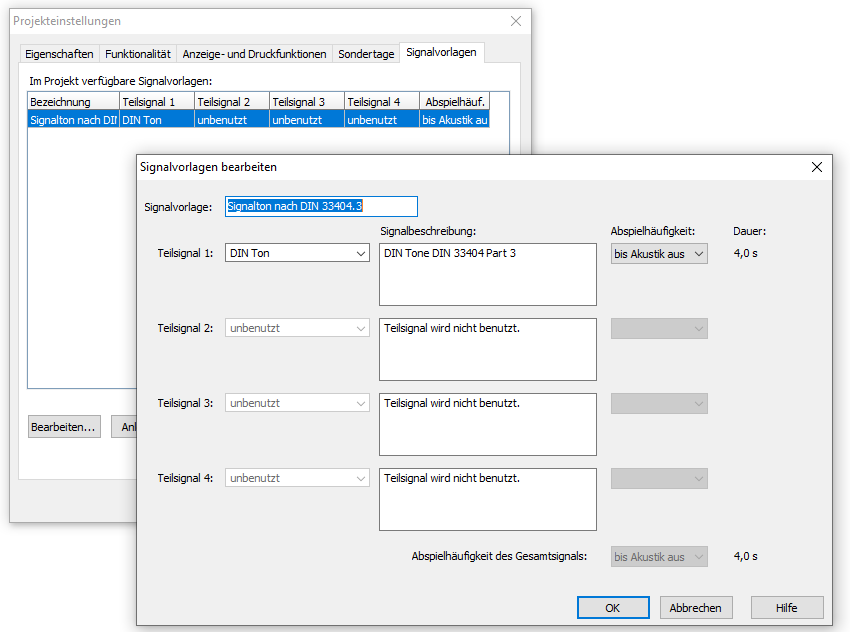Expand Abspielhäufigkeit dropdown for Teilsignal 1
Viewport: 850px width, 632px height.
pyautogui.click(x=659, y=254)
